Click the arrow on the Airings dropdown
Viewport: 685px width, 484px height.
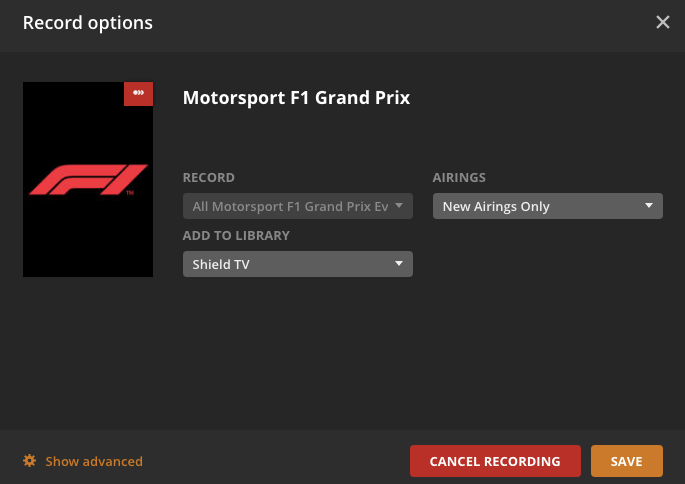coord(649,206)
